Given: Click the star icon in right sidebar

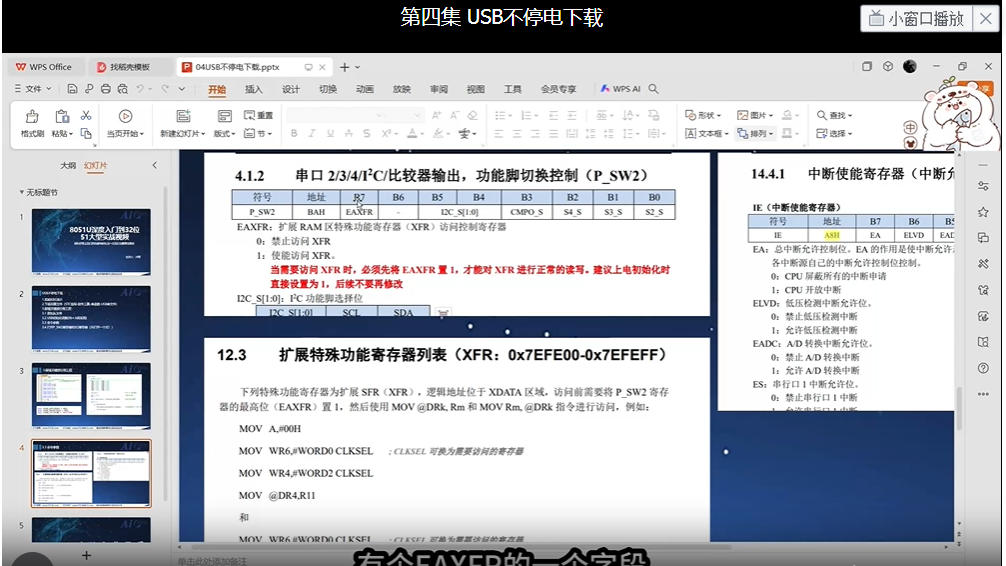Looking at the screenshot, I should (983, 212).
